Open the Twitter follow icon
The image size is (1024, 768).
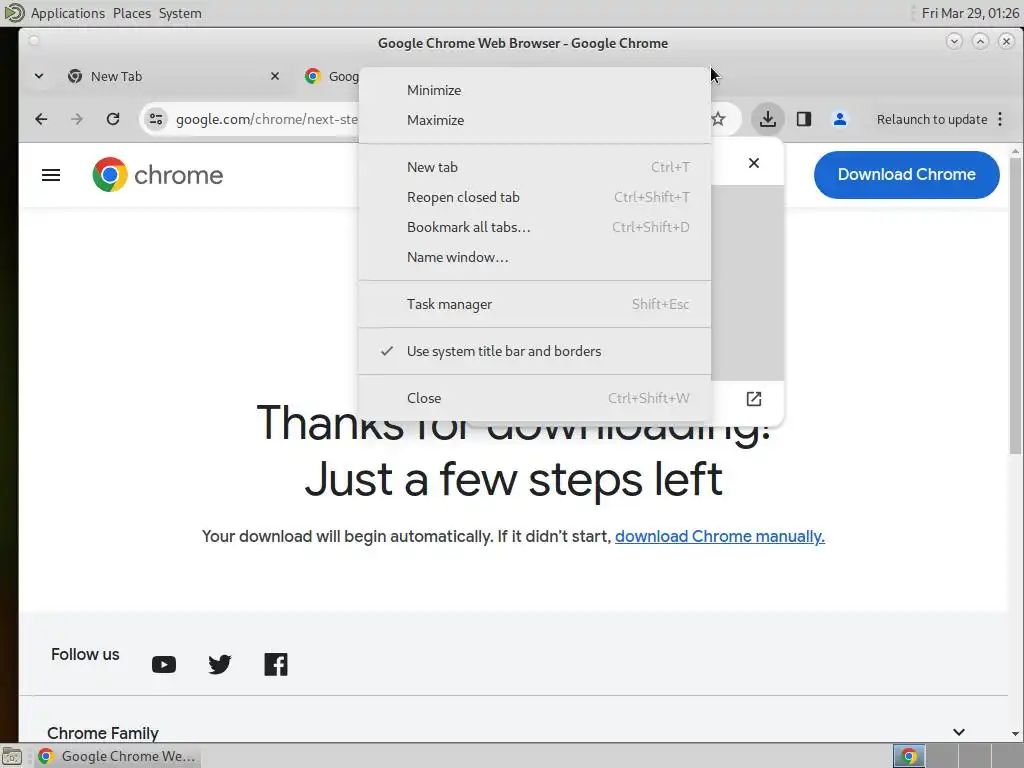coord(219,664)
